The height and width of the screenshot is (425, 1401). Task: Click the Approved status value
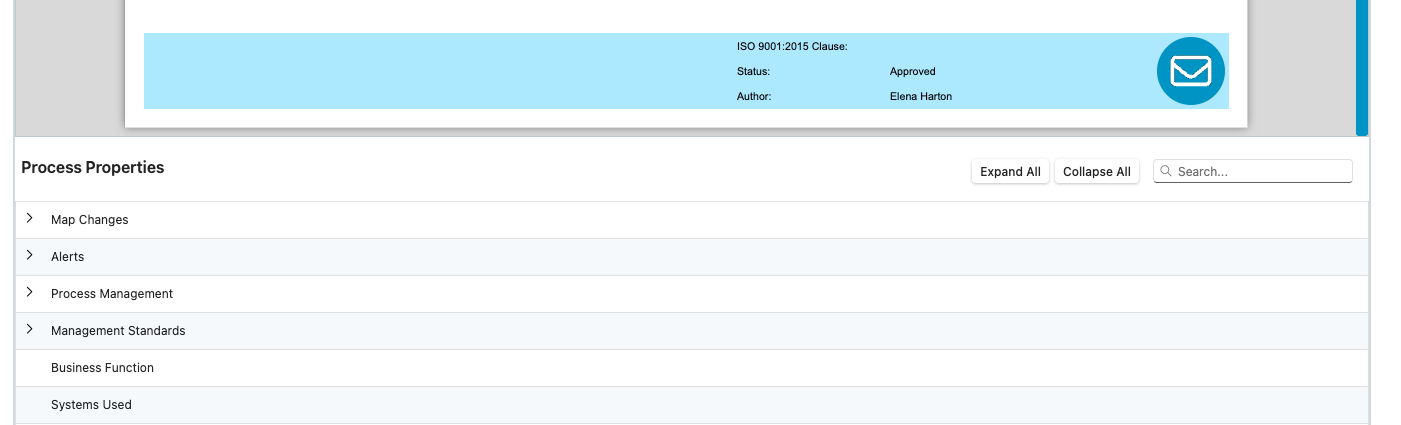pos(913,72)
